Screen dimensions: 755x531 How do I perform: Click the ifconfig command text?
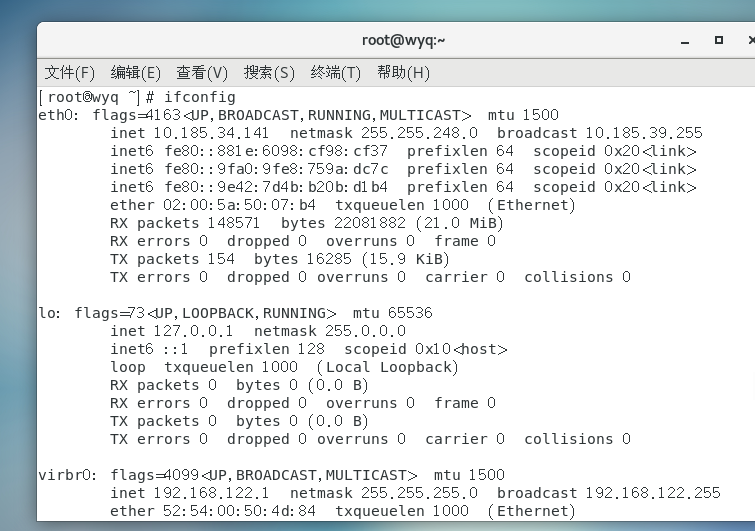click(x=200, y=97)
